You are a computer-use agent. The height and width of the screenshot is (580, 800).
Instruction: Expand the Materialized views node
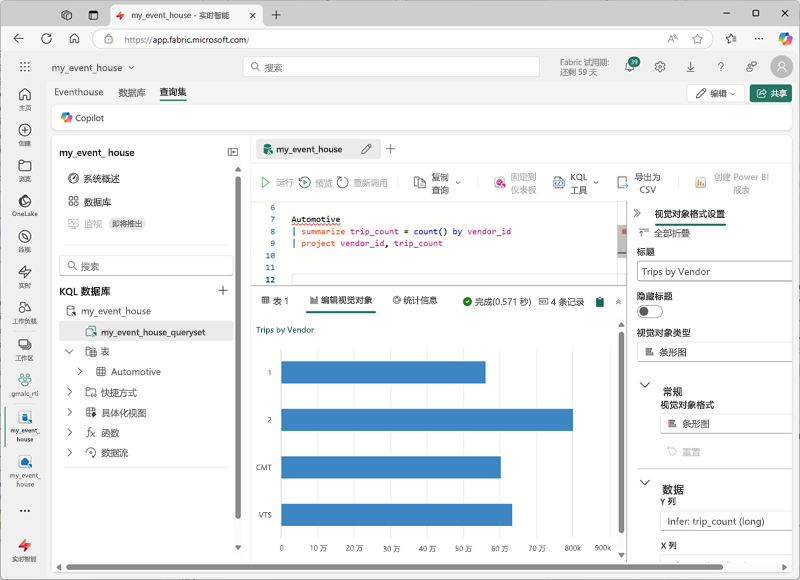point(70,412)
